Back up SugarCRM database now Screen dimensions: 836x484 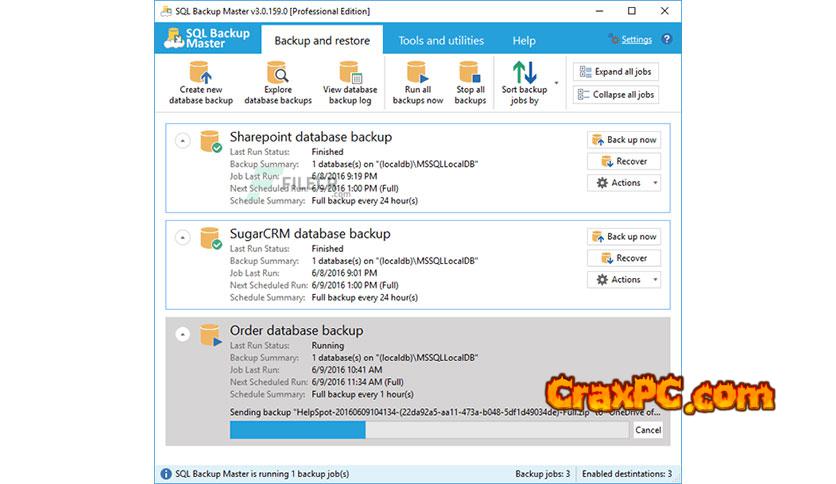pyautogui.click(x=624, y=237)
